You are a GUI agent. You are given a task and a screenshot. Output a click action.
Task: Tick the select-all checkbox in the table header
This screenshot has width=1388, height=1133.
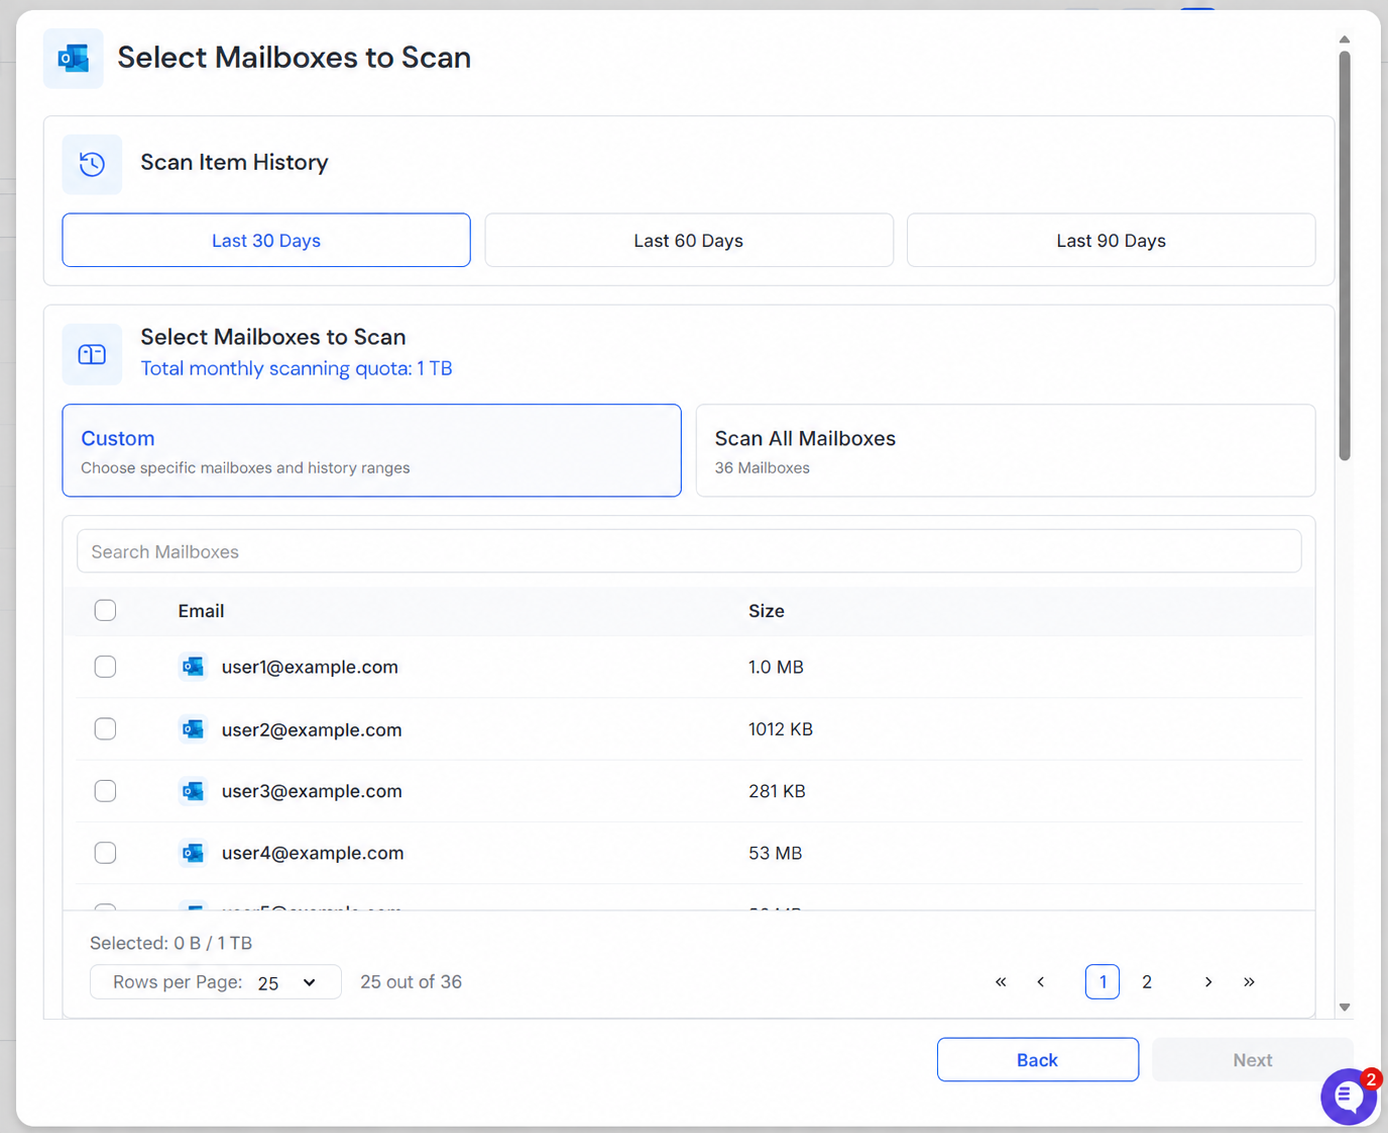point(105,610)
